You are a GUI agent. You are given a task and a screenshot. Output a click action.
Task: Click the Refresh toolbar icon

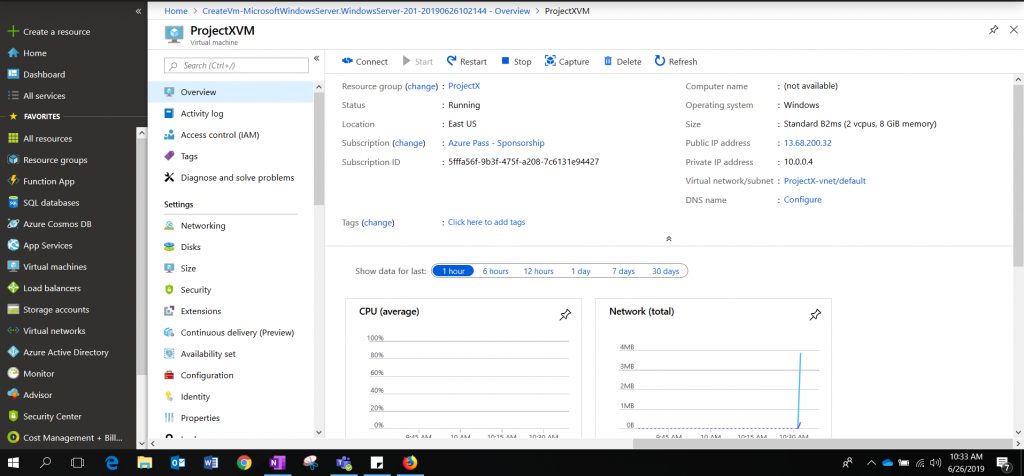pos(660,61)
